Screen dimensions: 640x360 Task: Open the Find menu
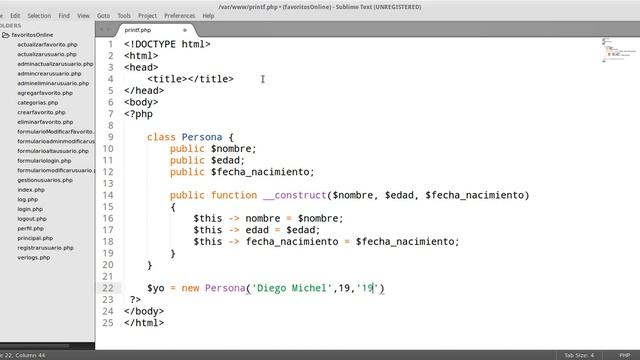tap(64, 16)
